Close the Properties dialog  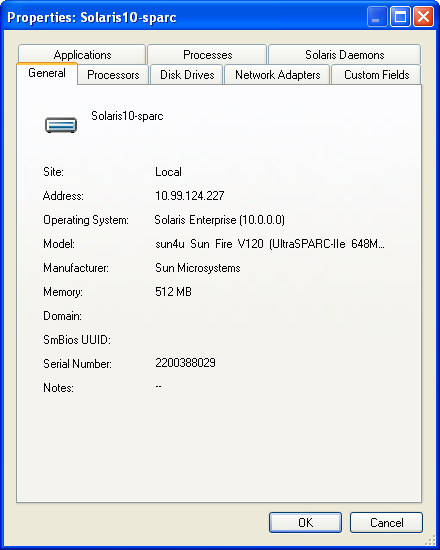pos(423,16)
